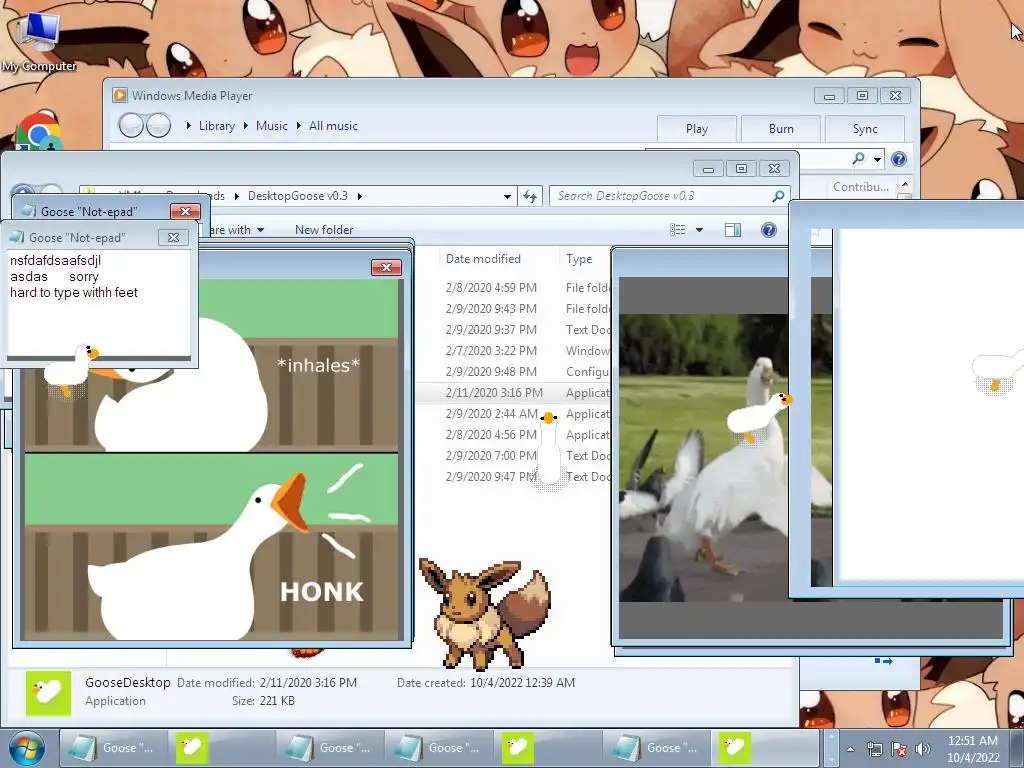Click the Media Player search magnifier icon
The image size is (1024, 768).
858,158
